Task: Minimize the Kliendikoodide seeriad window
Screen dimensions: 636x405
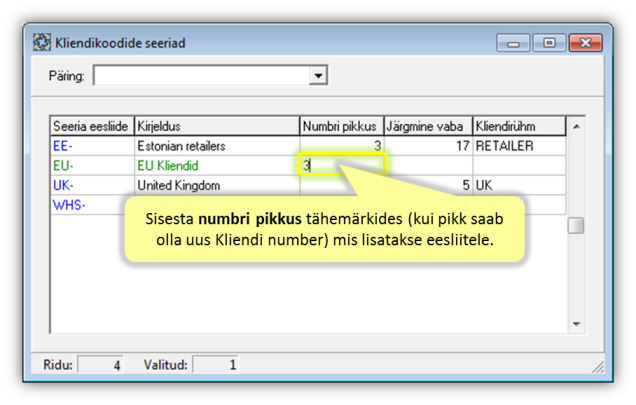Action: (513, 43)
